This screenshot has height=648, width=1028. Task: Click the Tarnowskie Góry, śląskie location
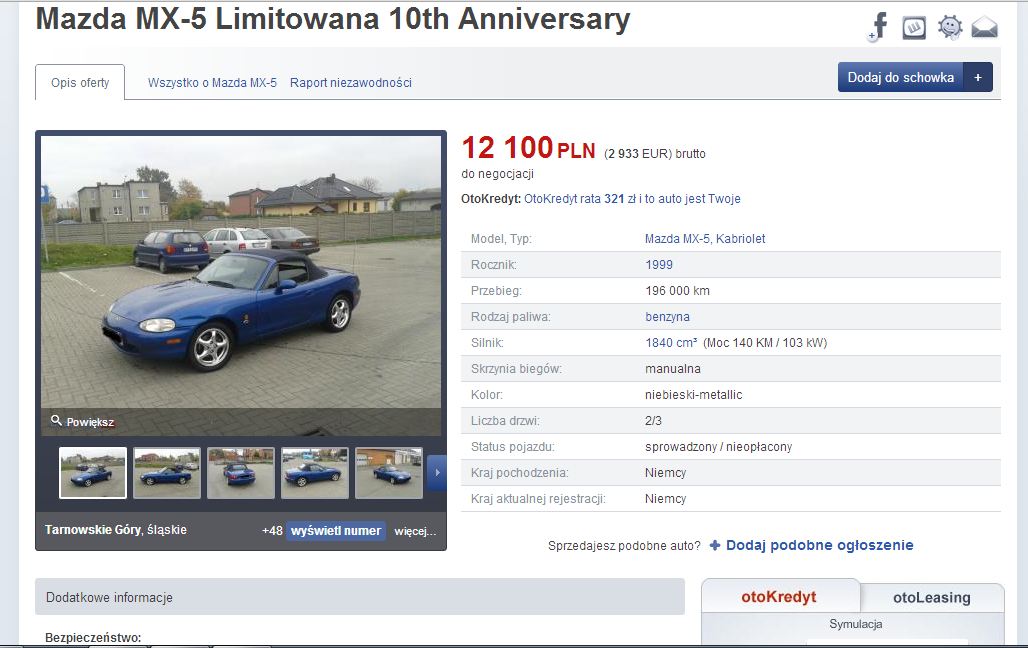116,530
